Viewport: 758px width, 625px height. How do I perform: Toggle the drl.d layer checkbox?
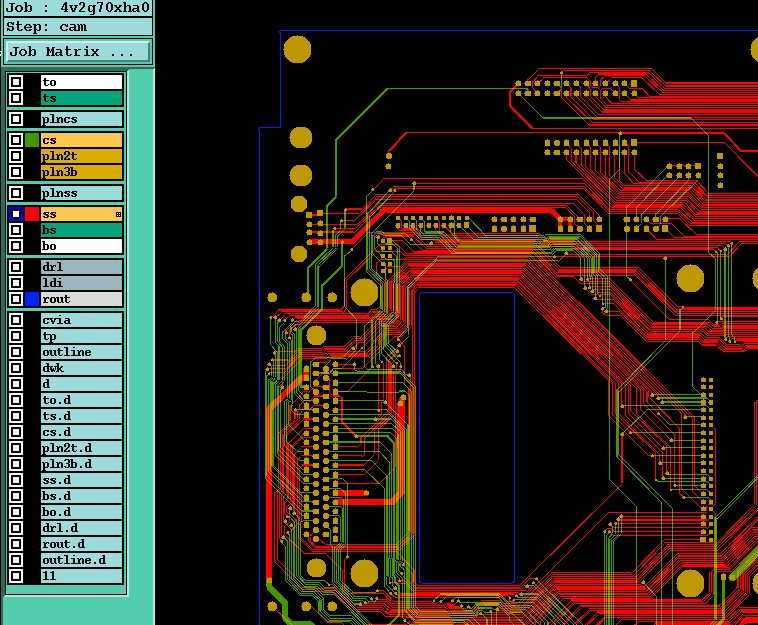(x=16, y=528)
